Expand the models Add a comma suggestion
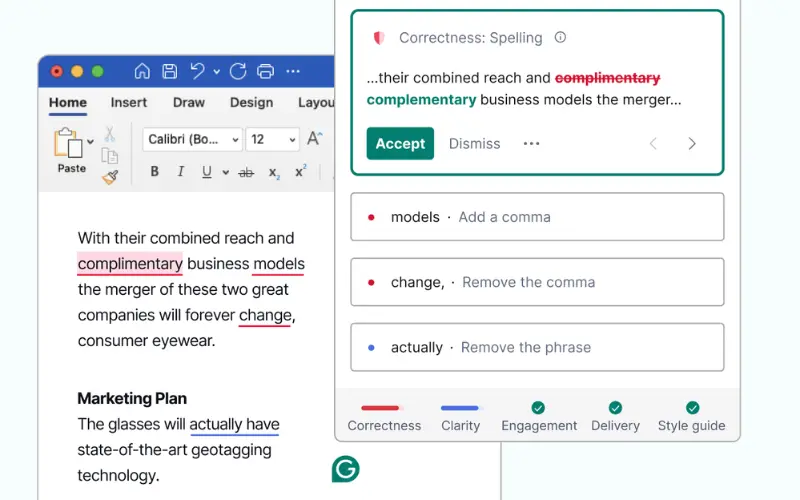The width and height of the screenshot is (800, 500). click(537, 217)
